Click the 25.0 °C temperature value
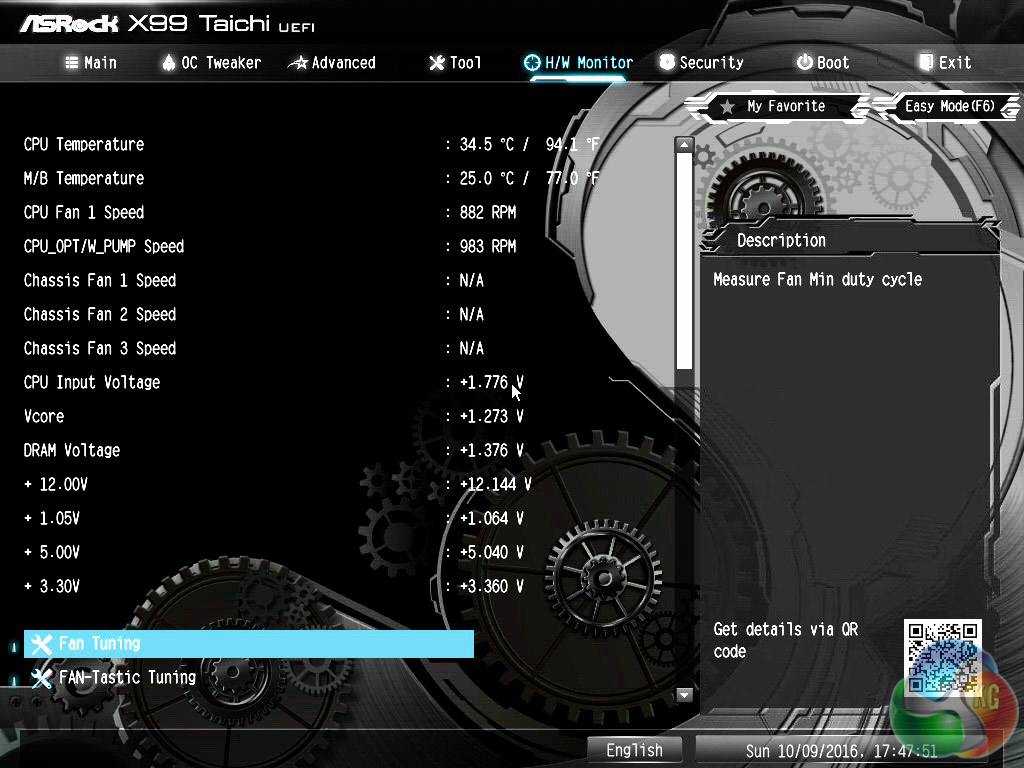This screenshot has width=1024, height=768. pos(487,178)
